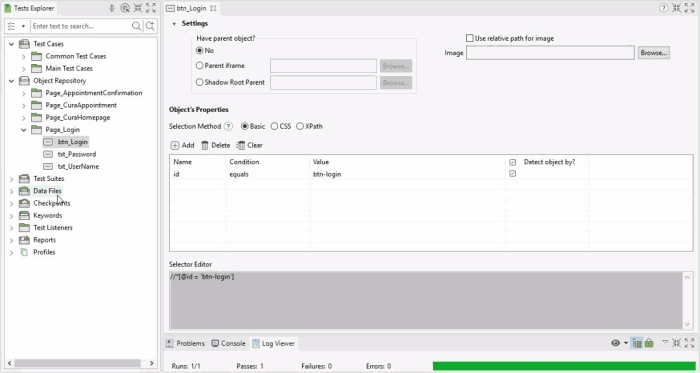Expand the Common Test Cases folder
Screen dimensions: 700x373
pyautogui.click(x=24, y=56)
